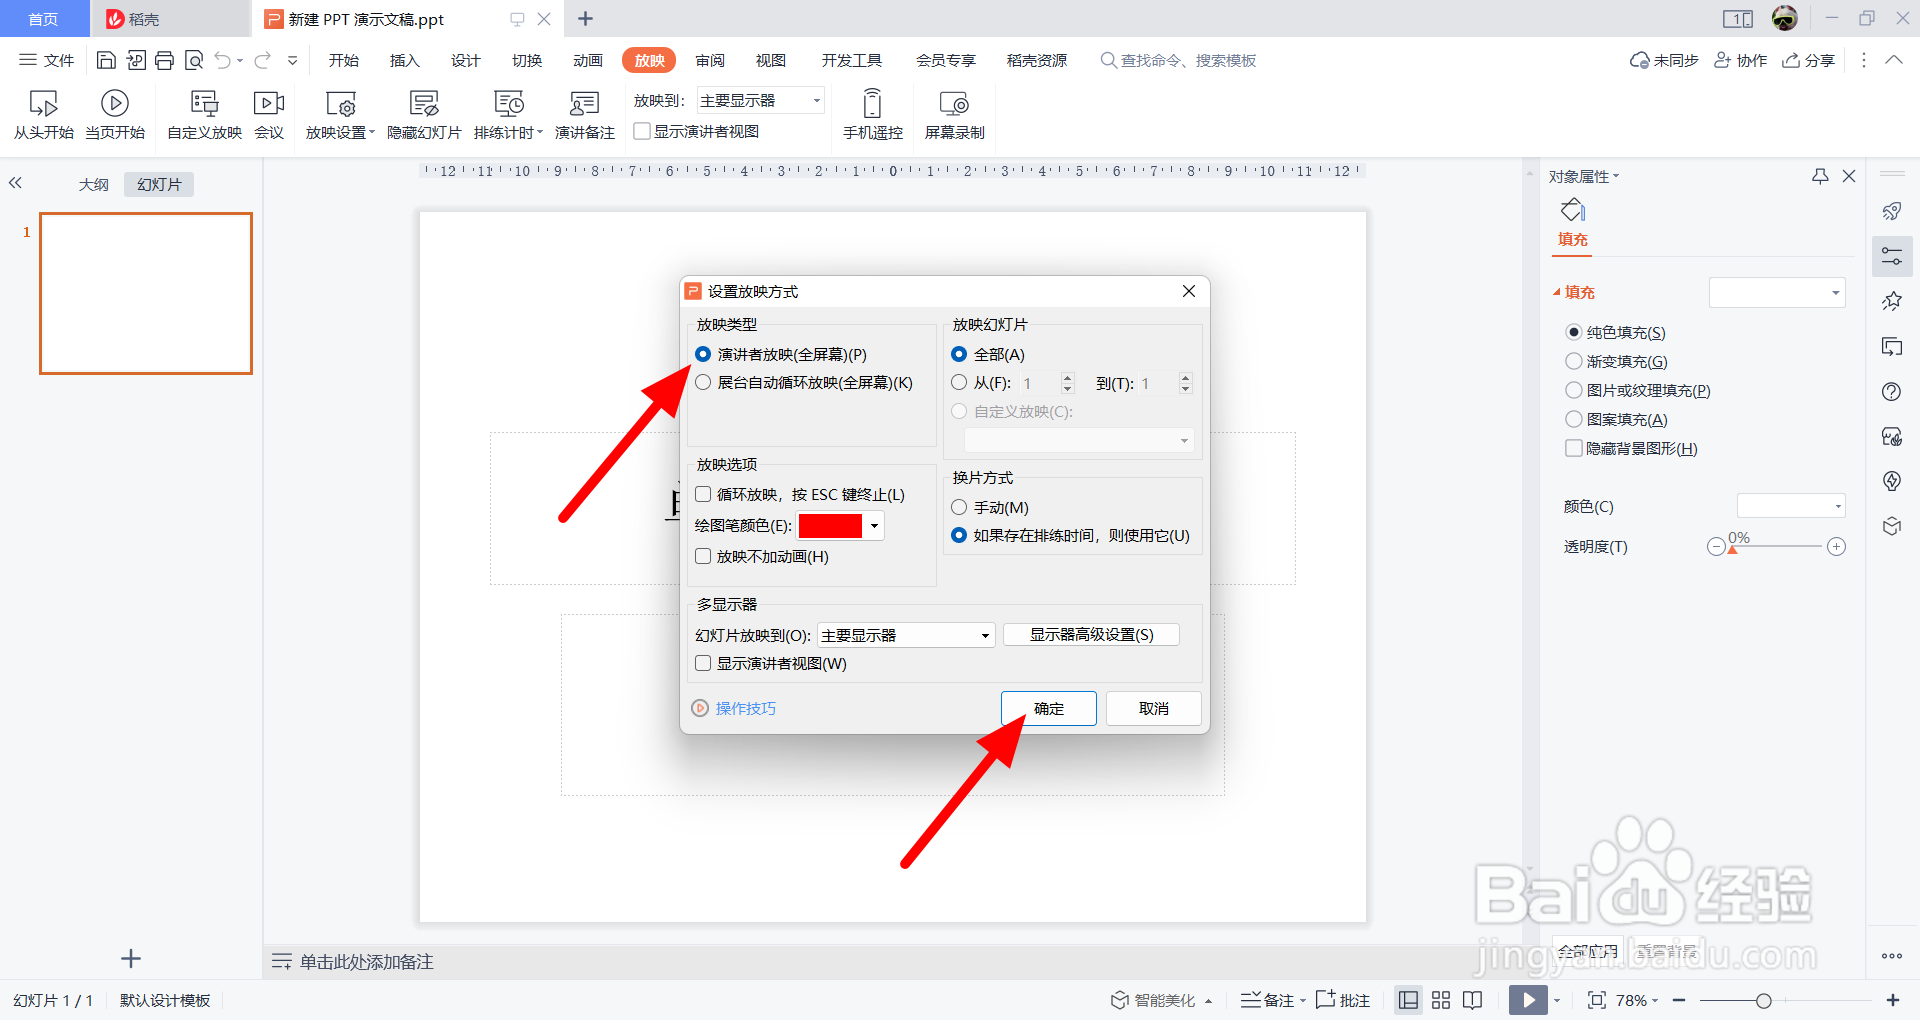Open the Design (设计) ribbon tab
This screenshot has height=1020, width=1920.
pyautogui.click(x=465, y=60)
